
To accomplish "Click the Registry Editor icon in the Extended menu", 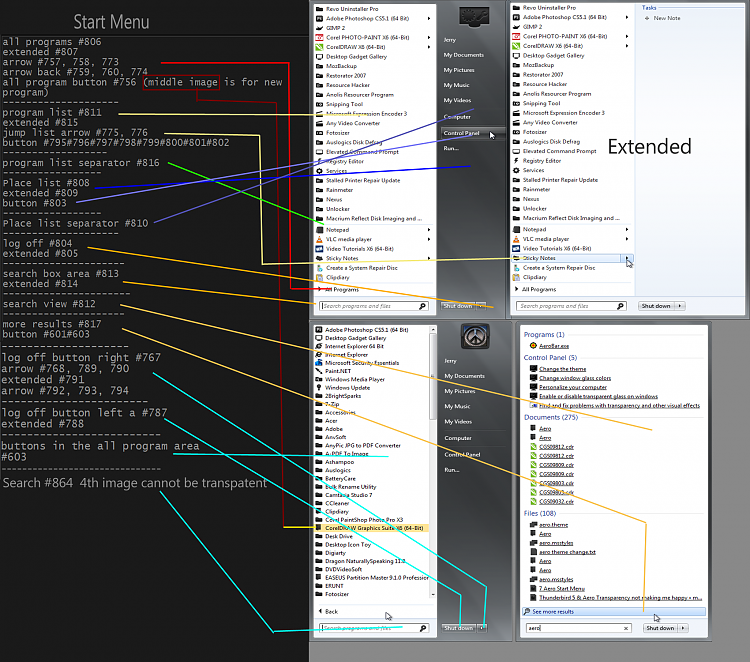I will pyautogui.click(x=516, y=161).
